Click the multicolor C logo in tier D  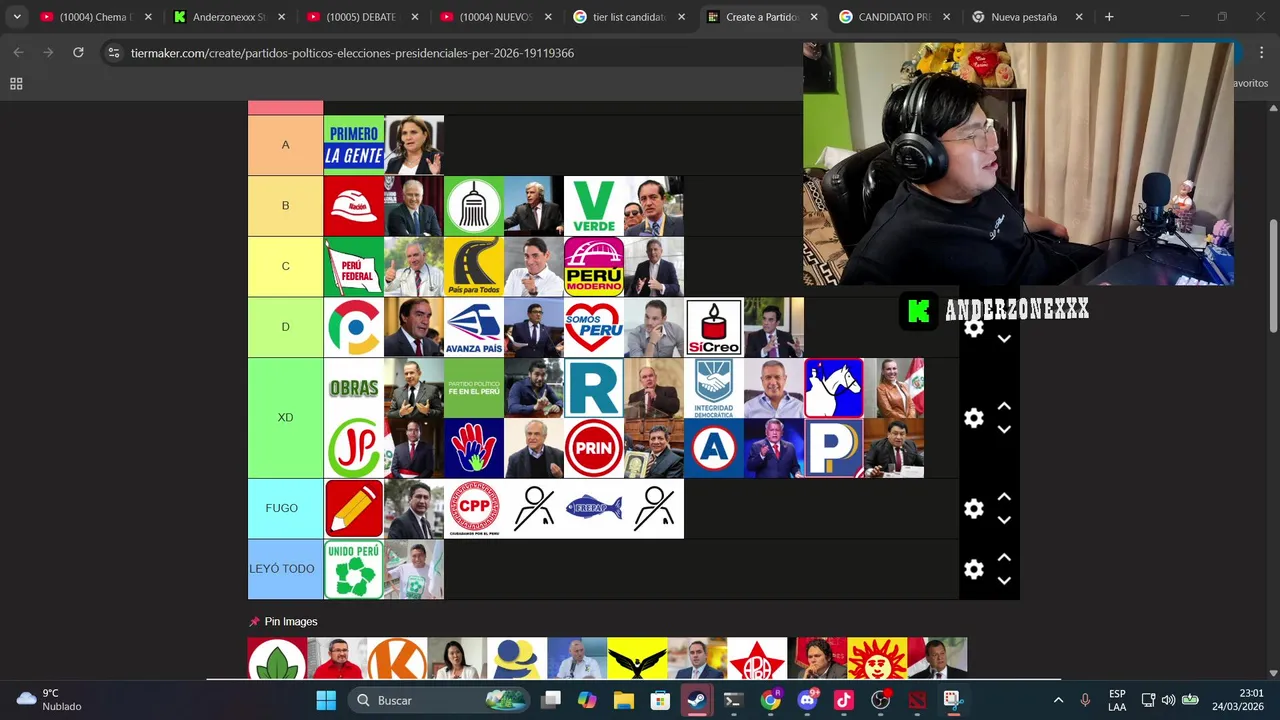(x=354, y=327)
